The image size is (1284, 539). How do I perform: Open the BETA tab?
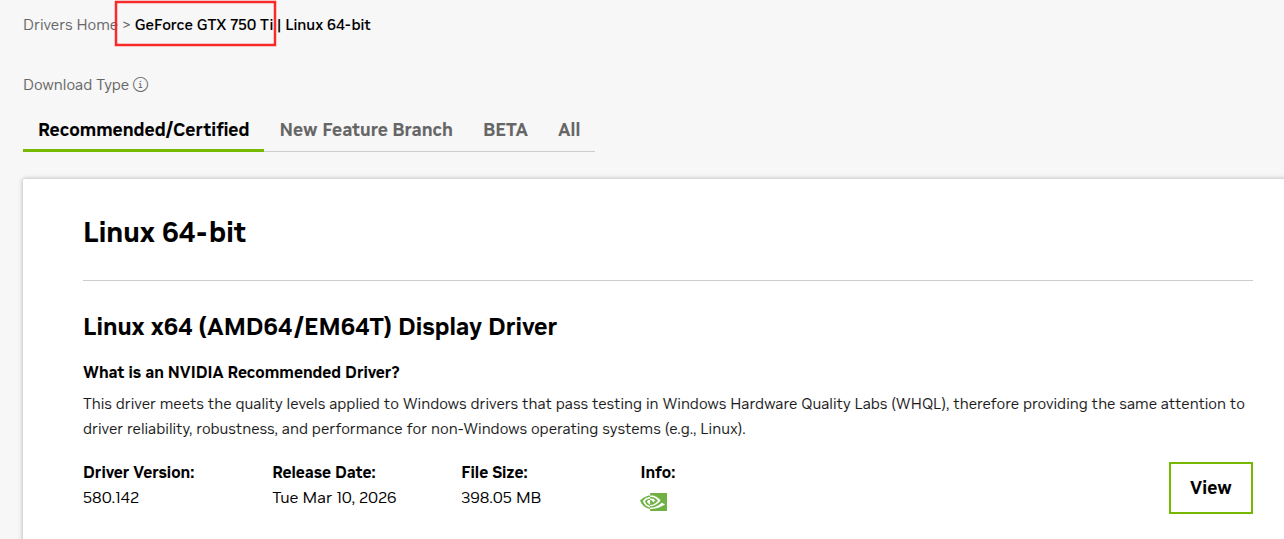click(x=505, y=130)
